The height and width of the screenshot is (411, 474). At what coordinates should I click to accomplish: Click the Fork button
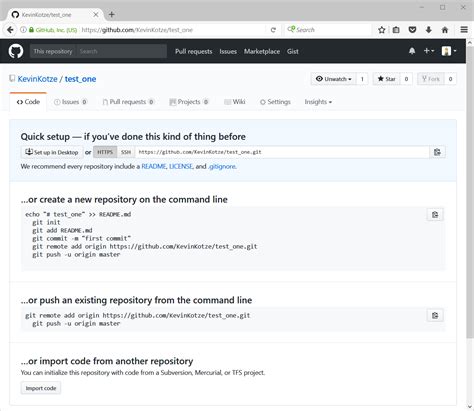tap(431, 79)
